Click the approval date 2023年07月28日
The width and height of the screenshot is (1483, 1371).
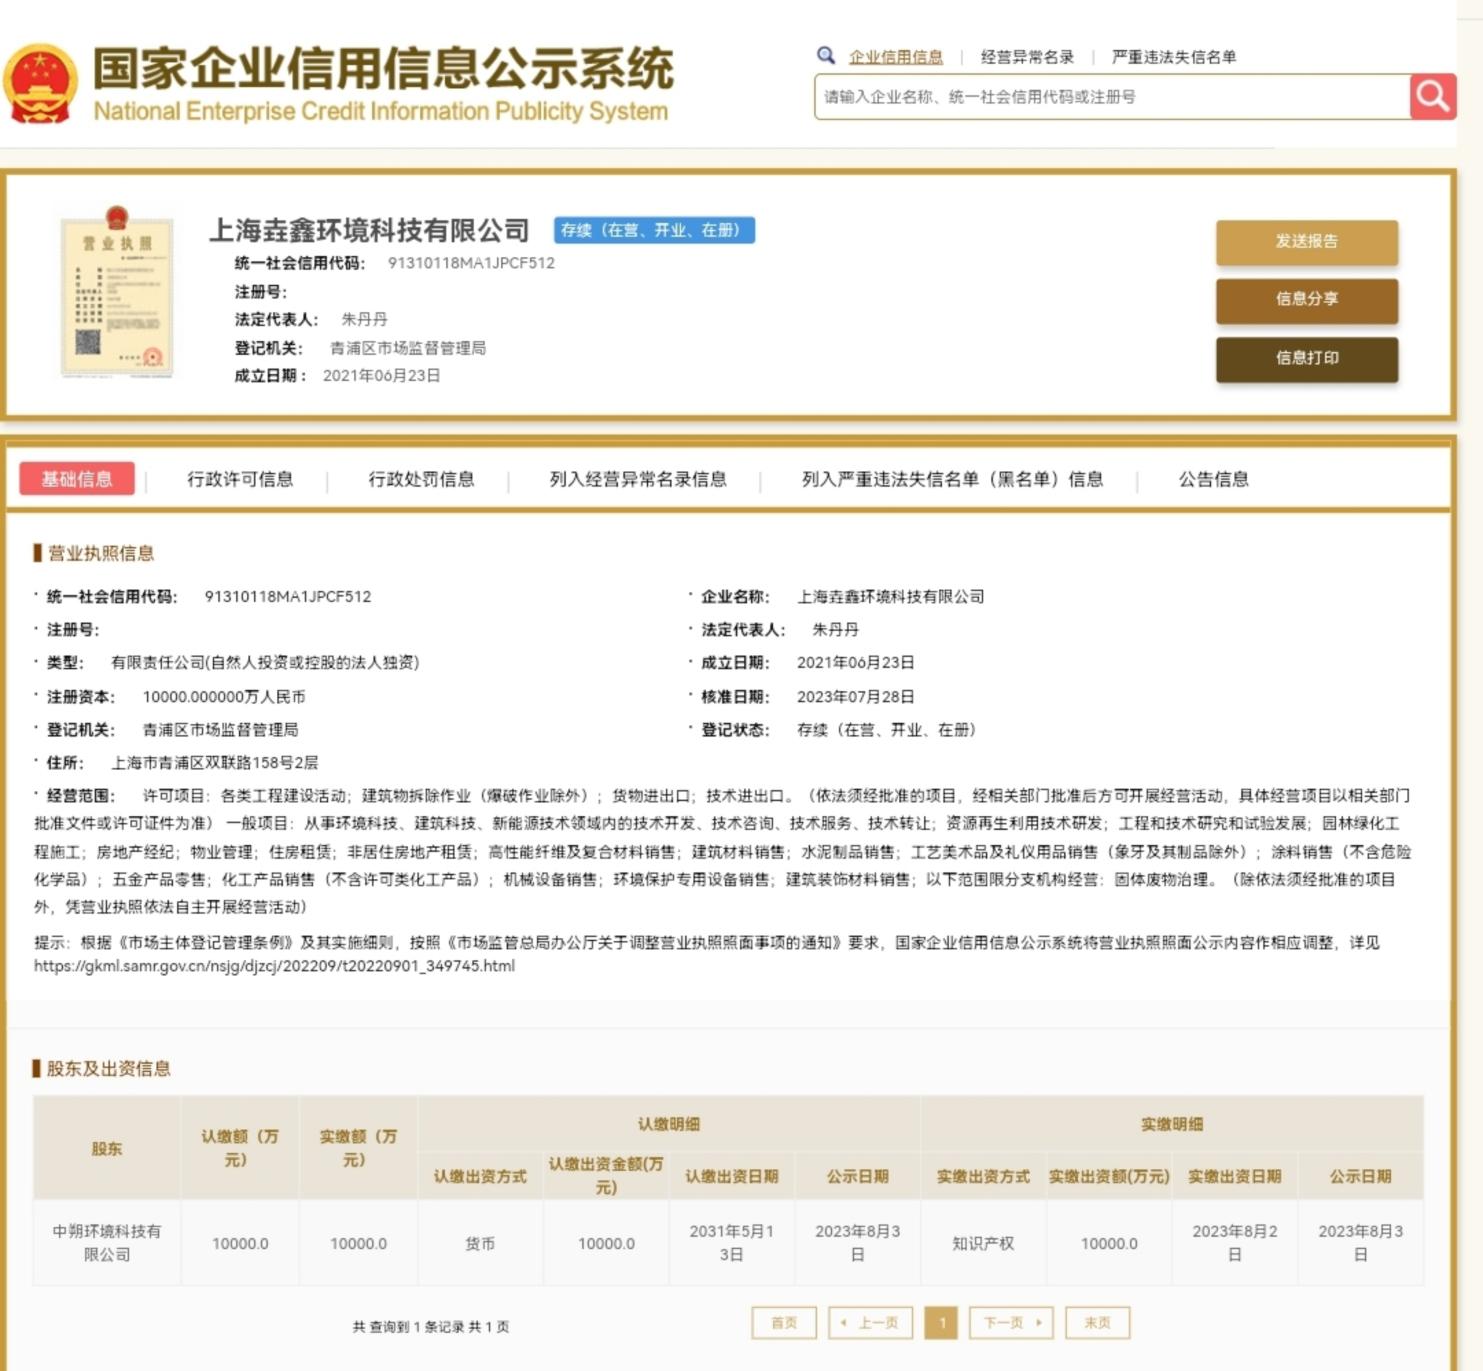(855, 696)
